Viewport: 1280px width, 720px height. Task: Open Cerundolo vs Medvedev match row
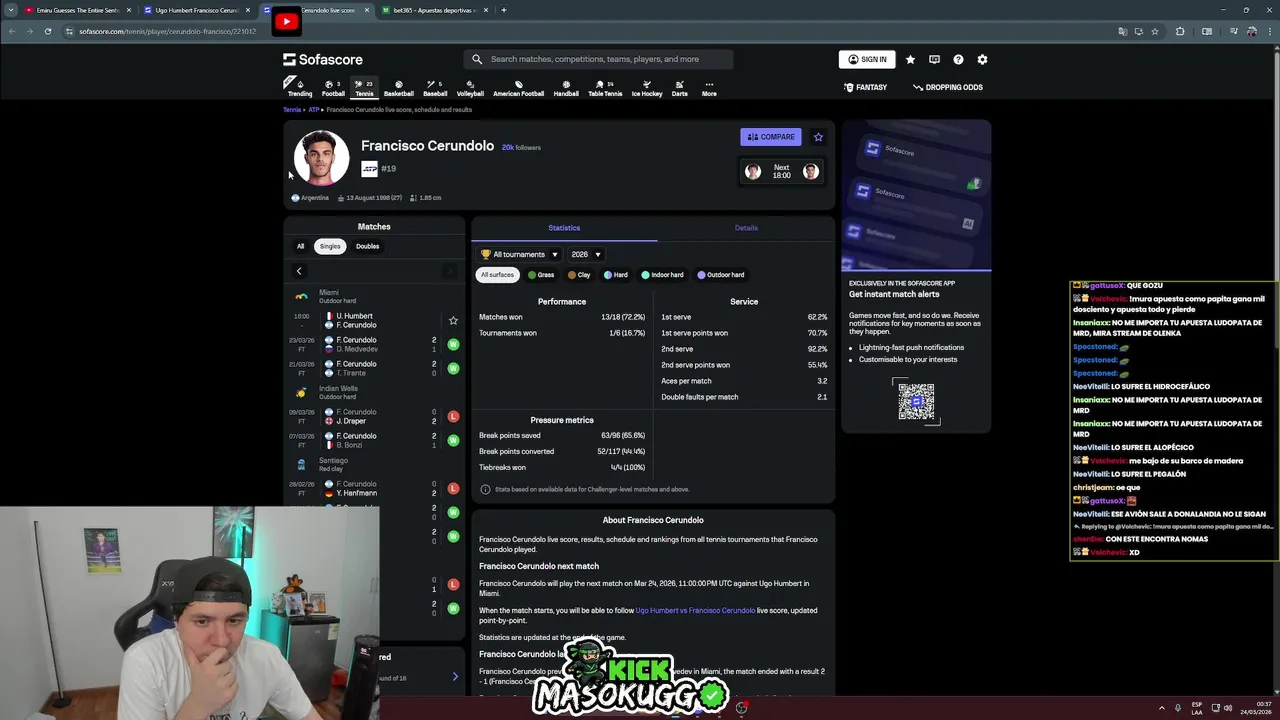(374, 344)
